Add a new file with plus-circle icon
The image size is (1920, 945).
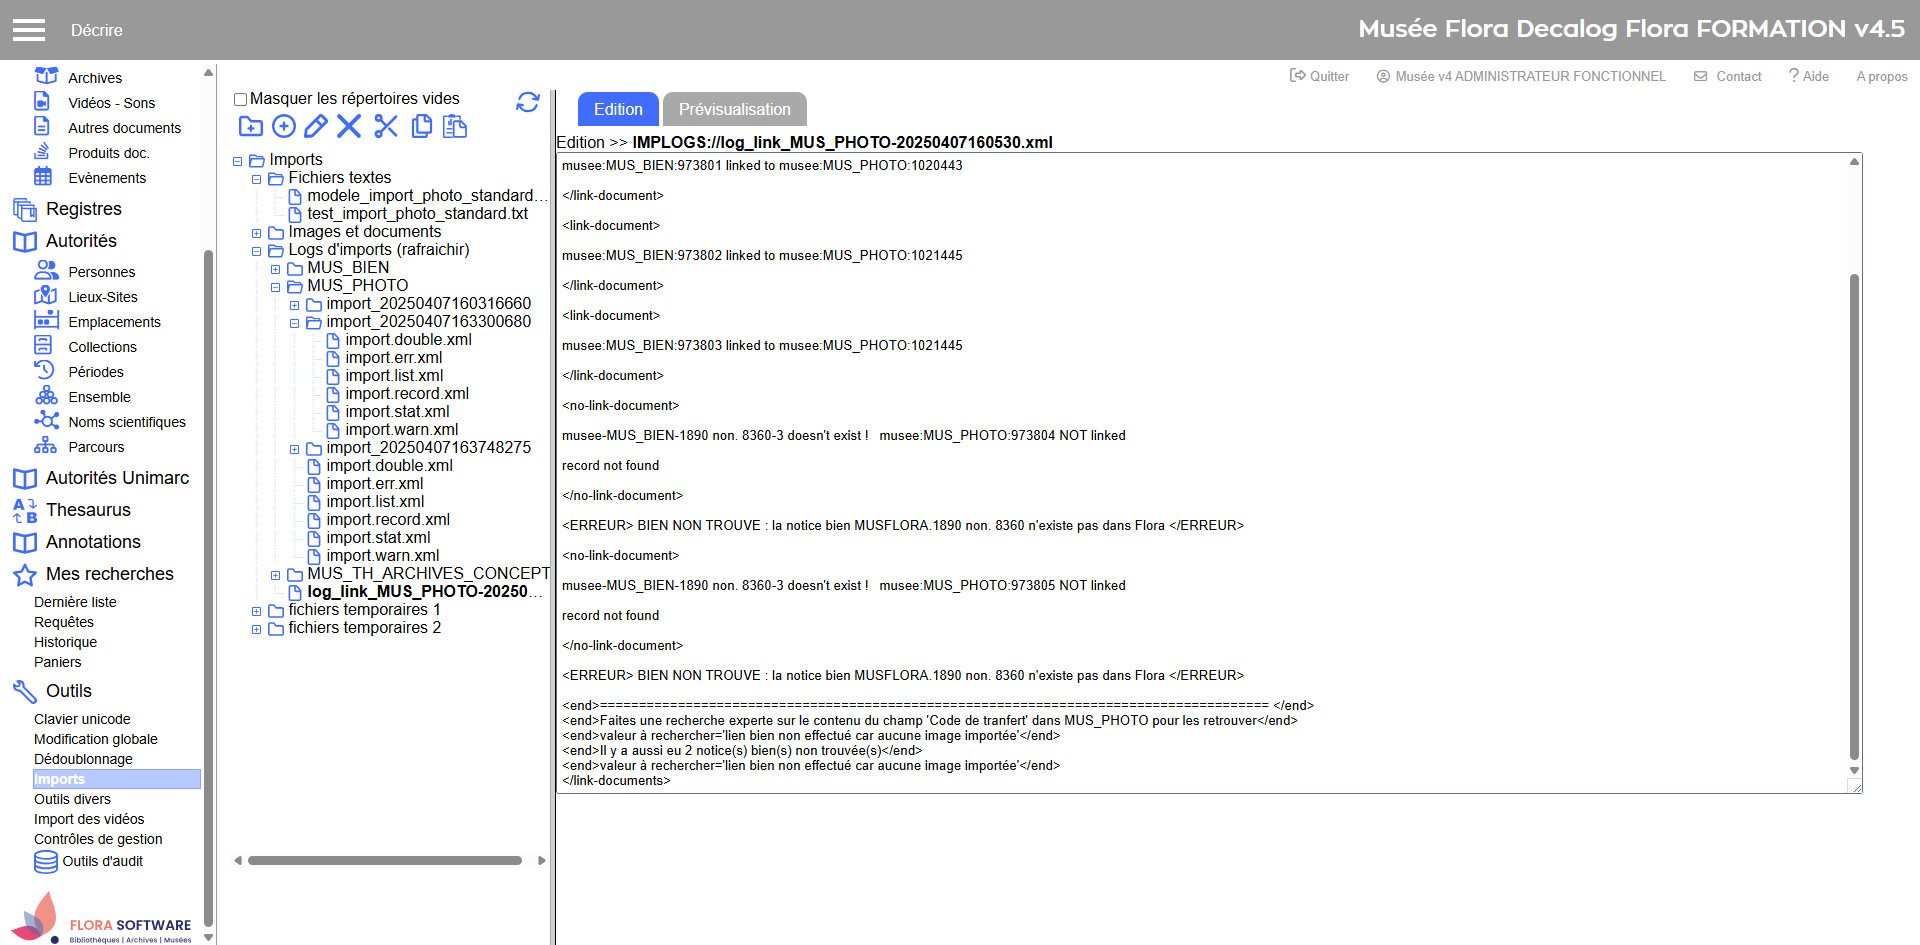(284, 126)
